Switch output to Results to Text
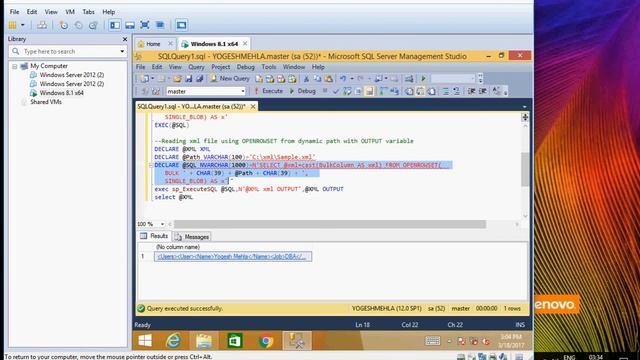 [409, 91]
